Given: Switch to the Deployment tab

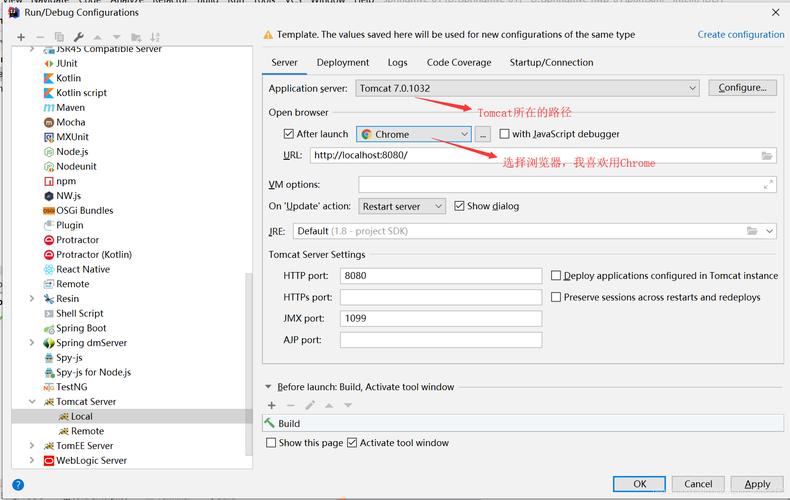Looking at the screenshot, I should 343,62.
